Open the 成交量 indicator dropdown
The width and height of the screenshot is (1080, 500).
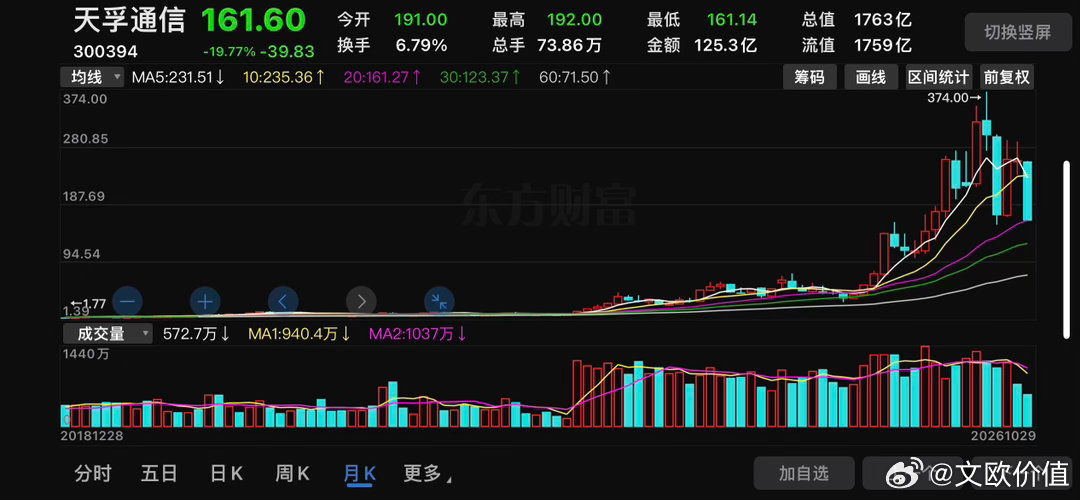click(x=107, y=334)
